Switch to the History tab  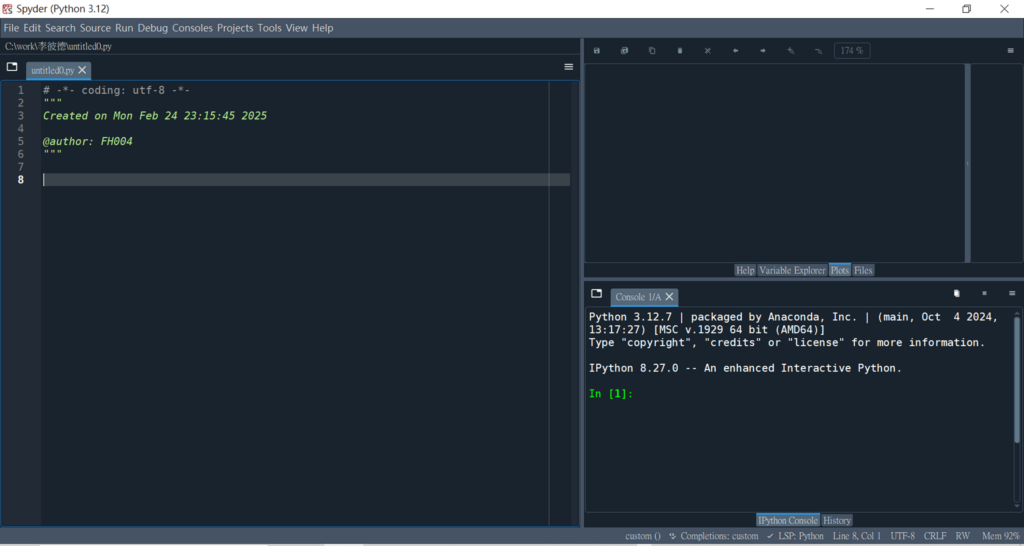click(x=837, y=520)
